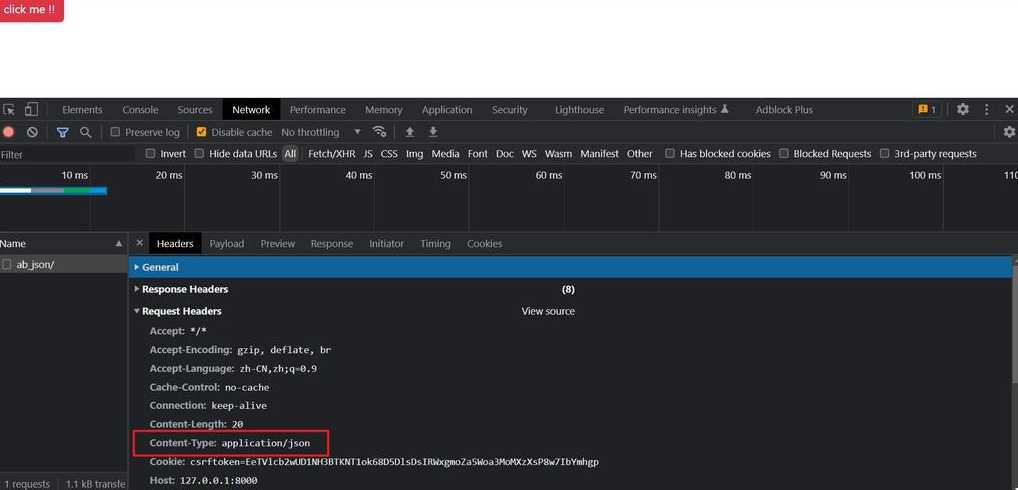The width and height of the screenshot is (1018, 490).
Task: Open the No throttling dropdown
Action: 321,132
